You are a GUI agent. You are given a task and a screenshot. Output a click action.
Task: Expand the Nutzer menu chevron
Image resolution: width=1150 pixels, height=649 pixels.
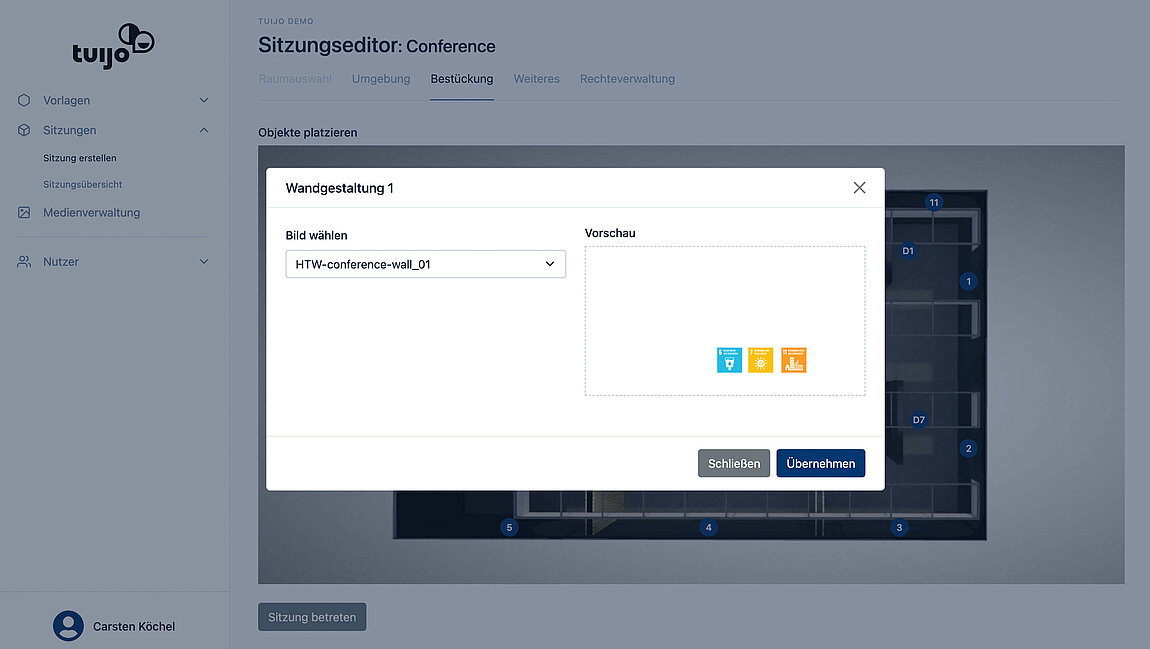204,261
